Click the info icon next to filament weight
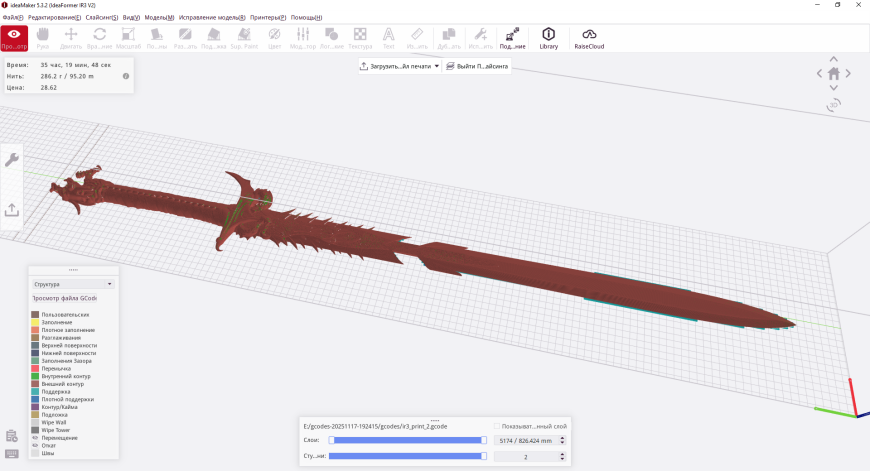The height and width of the screenshot is (471, 870). tap(126, 76)
